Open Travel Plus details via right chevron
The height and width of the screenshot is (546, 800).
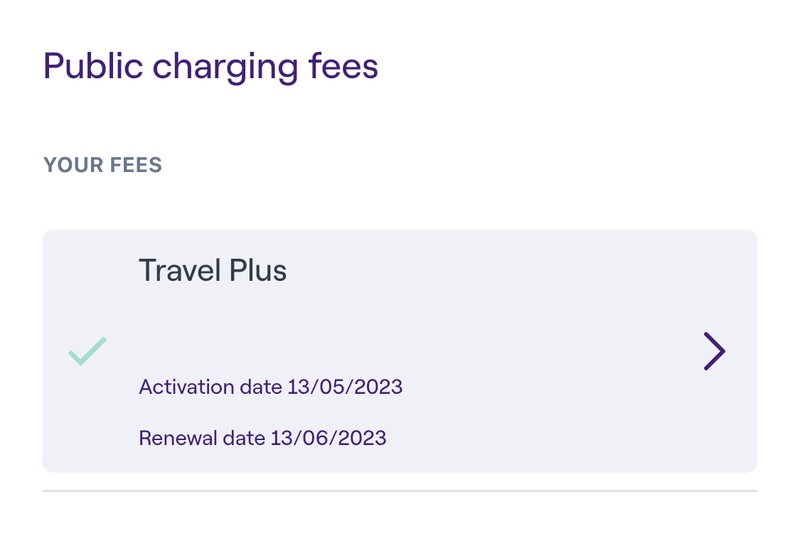(714, 351)
